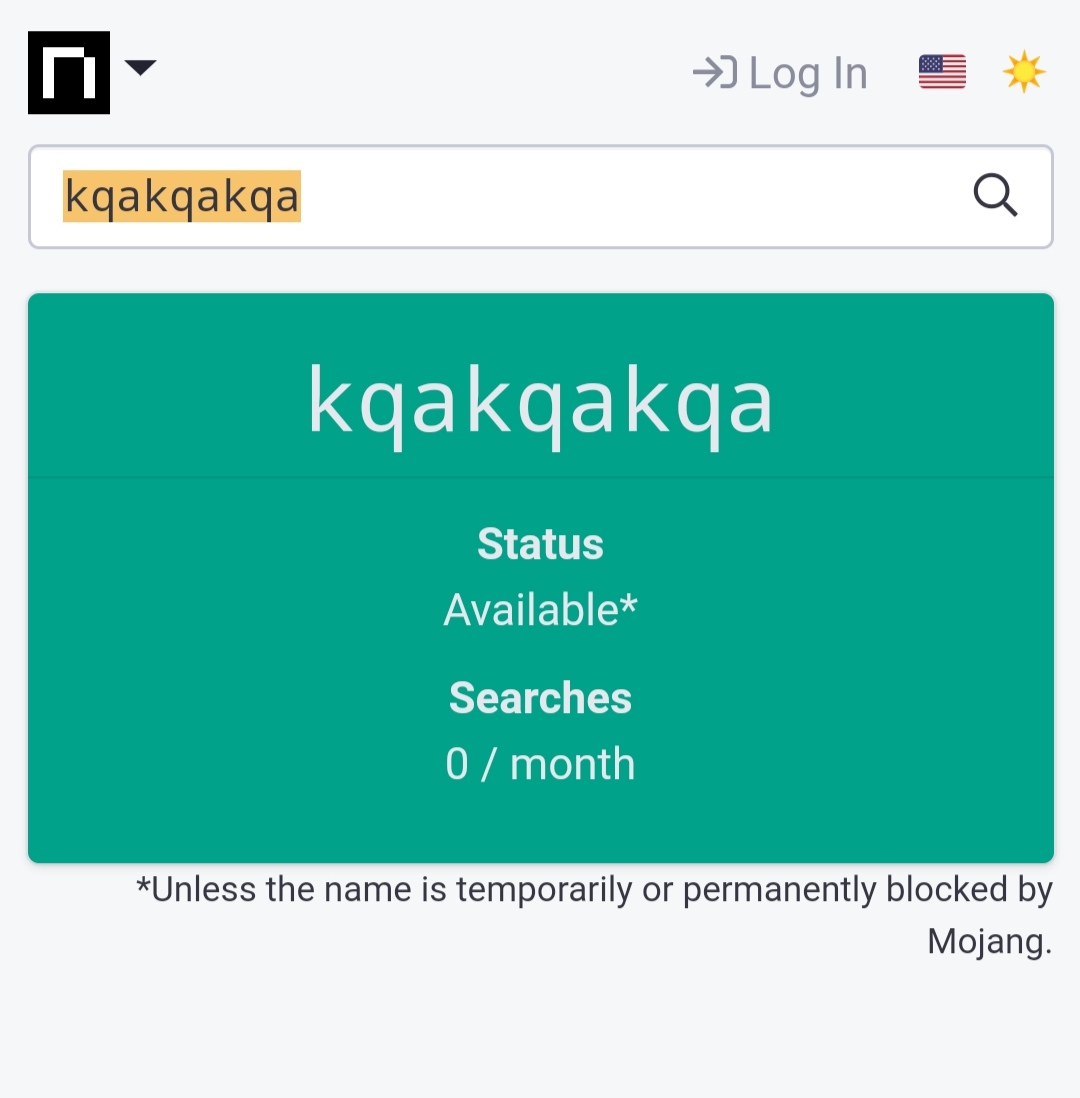Image resolution: width=1080 pixels, height=1098 pixels.
Task: Click empty space right of highlighted search text
Action: pyautogui.click(x=630, y=197)
